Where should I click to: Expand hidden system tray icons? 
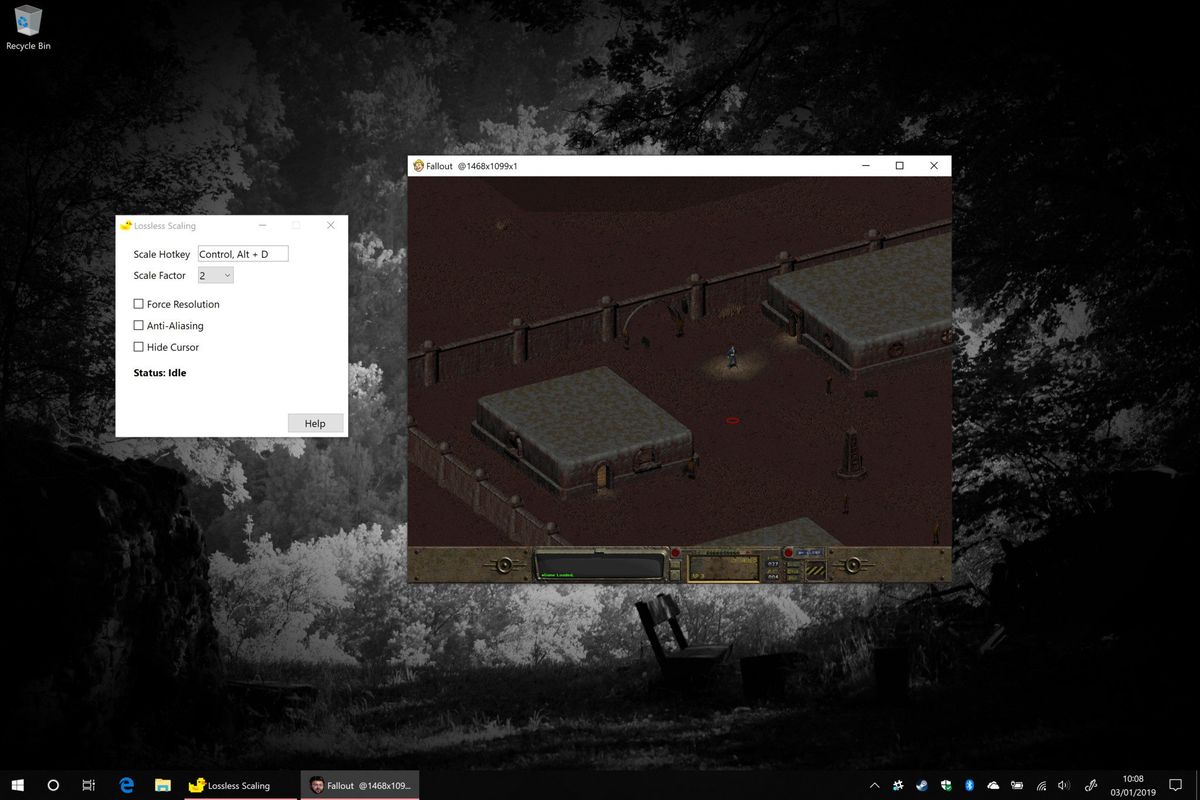(875, 785)
